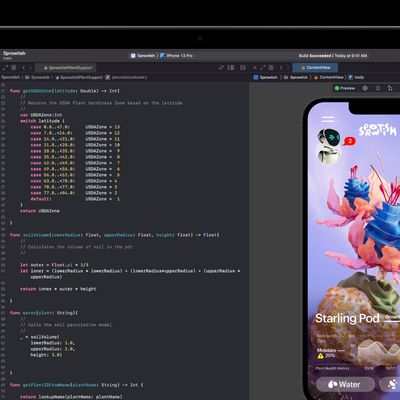The width and height of the screenshot is (400, 400).
Task: Open the adjust editor options icon
Action: tap(231, 68)
